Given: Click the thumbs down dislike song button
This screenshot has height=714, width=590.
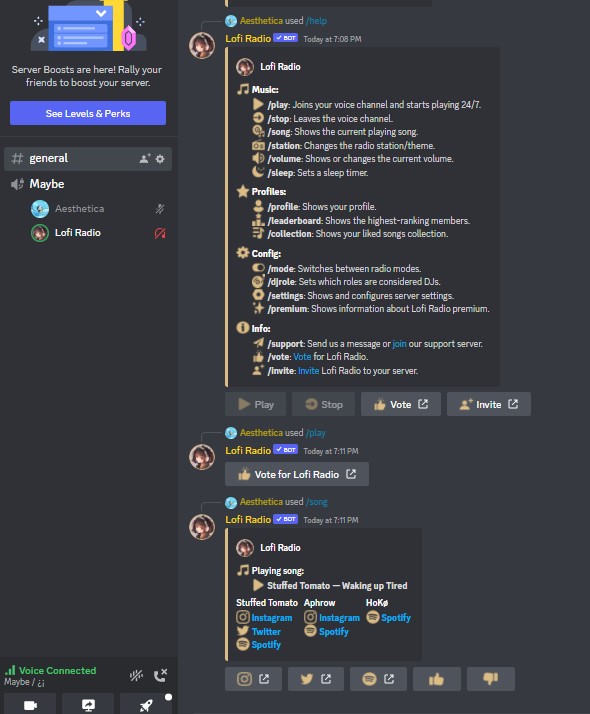Looking at the screenshot, I should 491,679.
